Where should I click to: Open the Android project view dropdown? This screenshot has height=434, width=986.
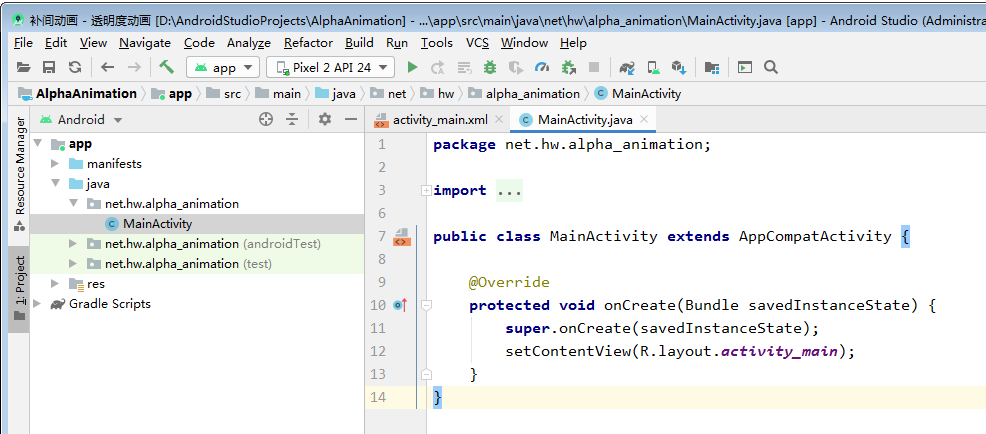[81, 120]
